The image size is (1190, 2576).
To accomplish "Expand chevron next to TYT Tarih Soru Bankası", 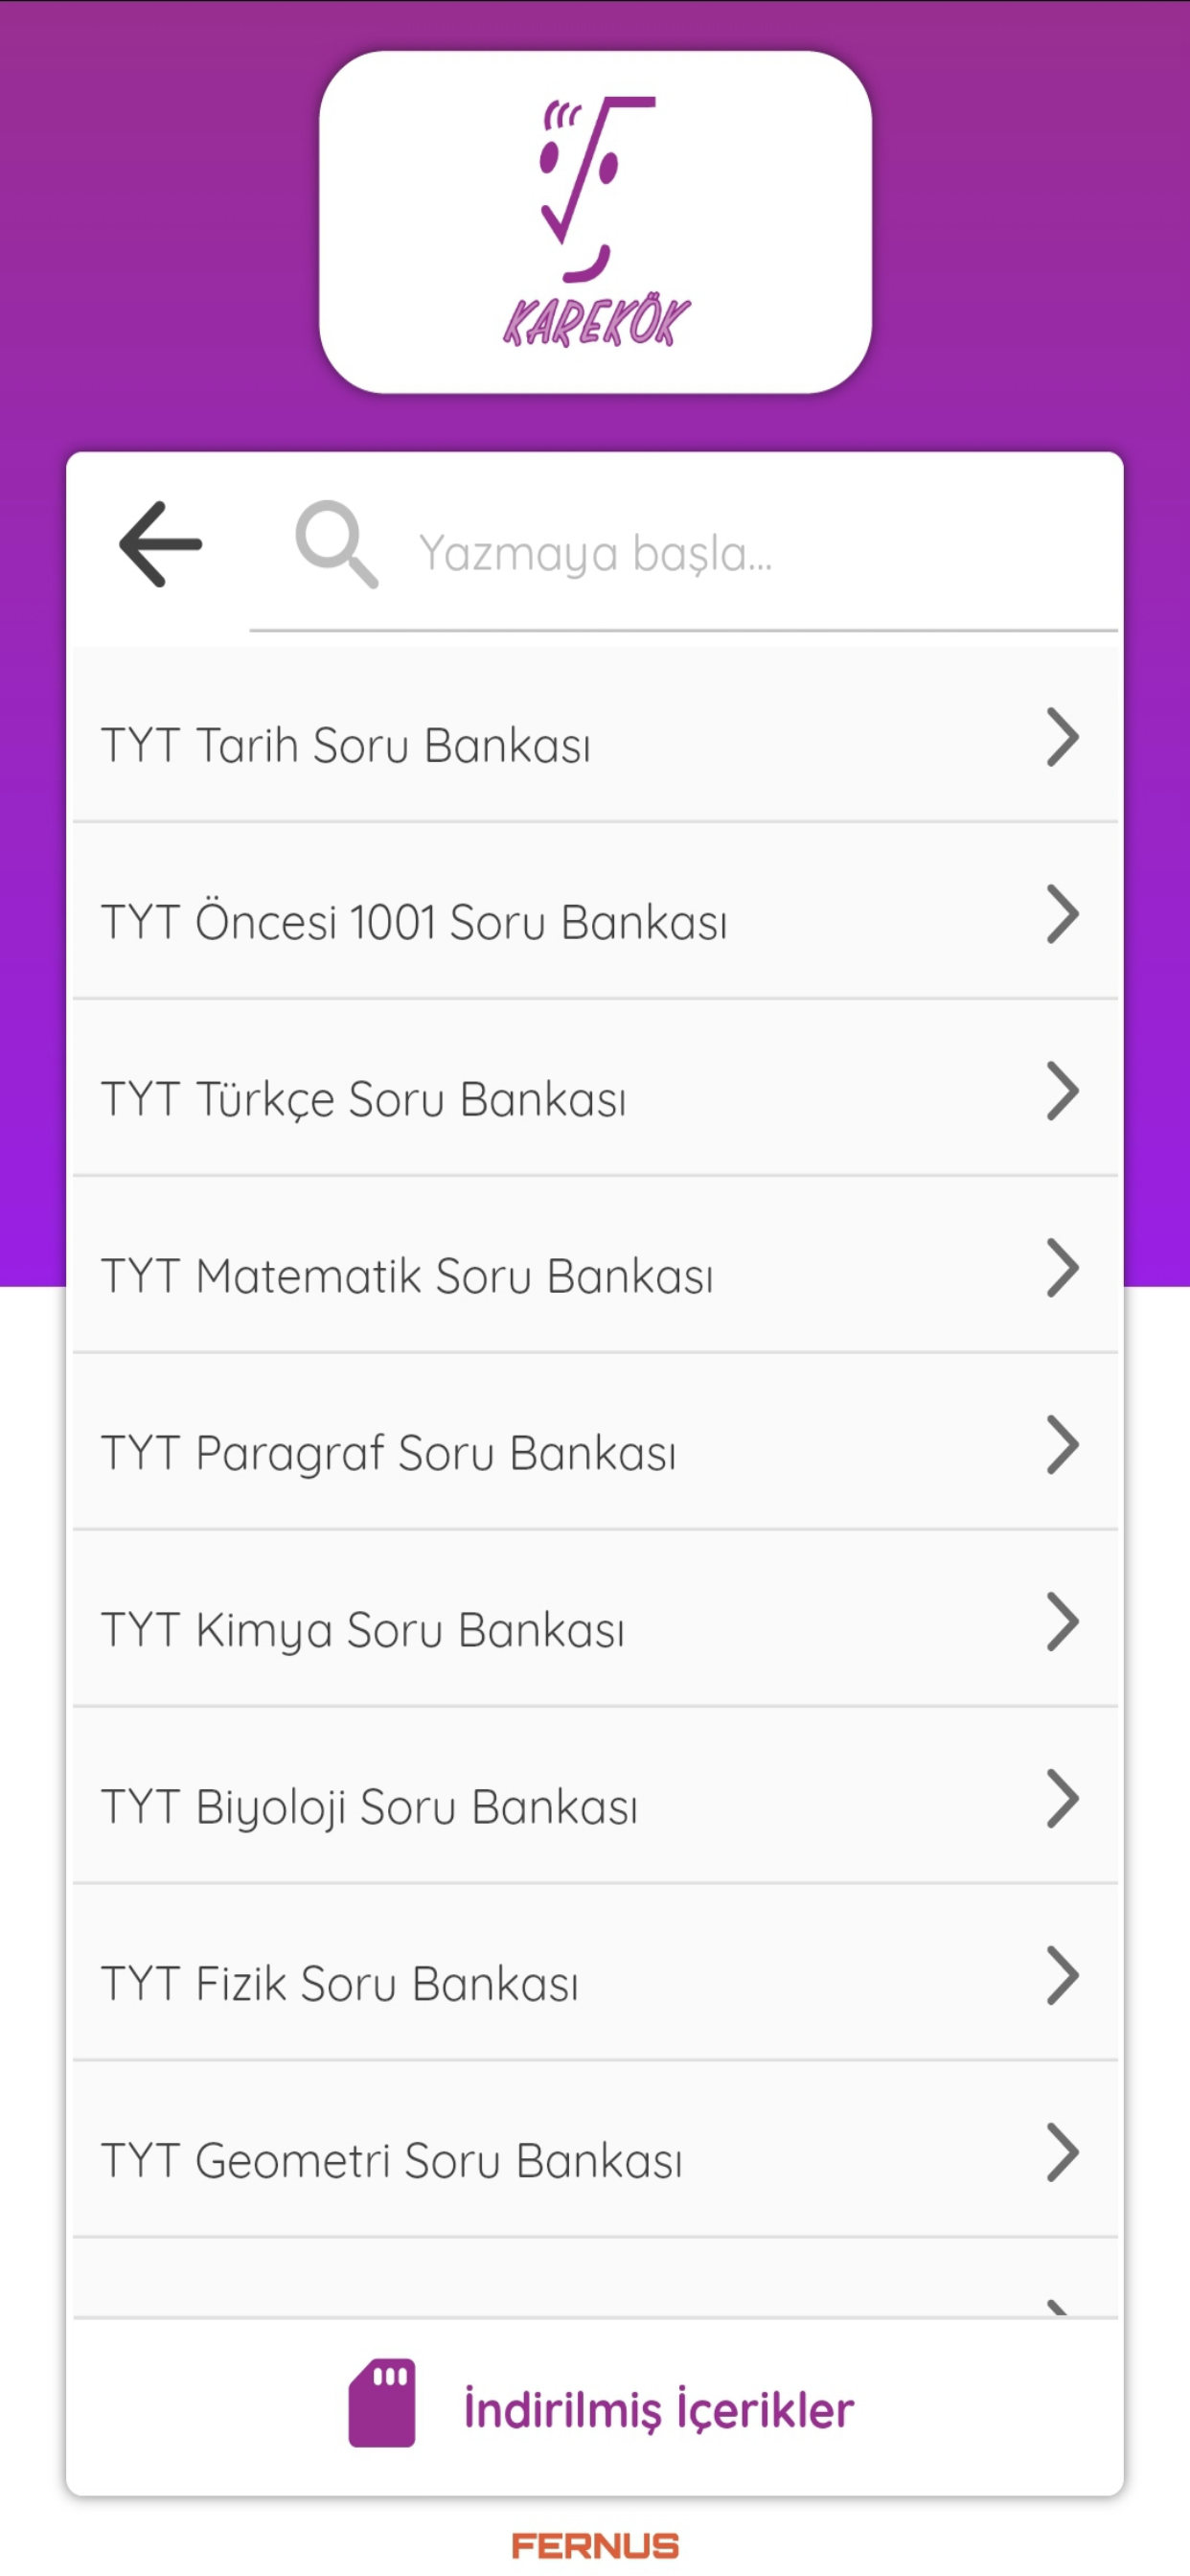I will pos(1062,738).
